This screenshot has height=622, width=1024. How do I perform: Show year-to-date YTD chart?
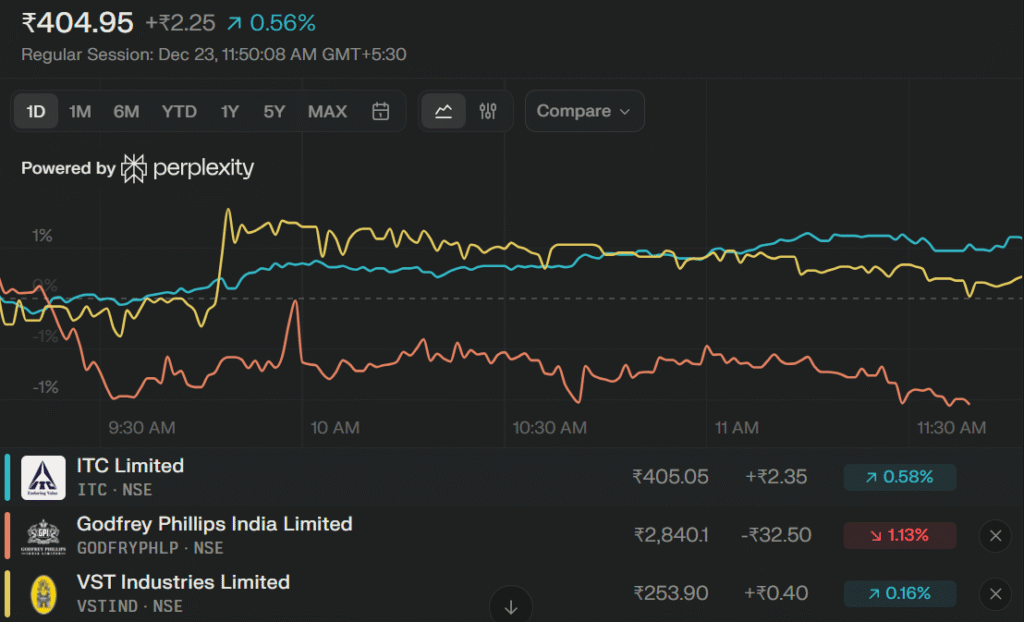(x=179, y=111)
